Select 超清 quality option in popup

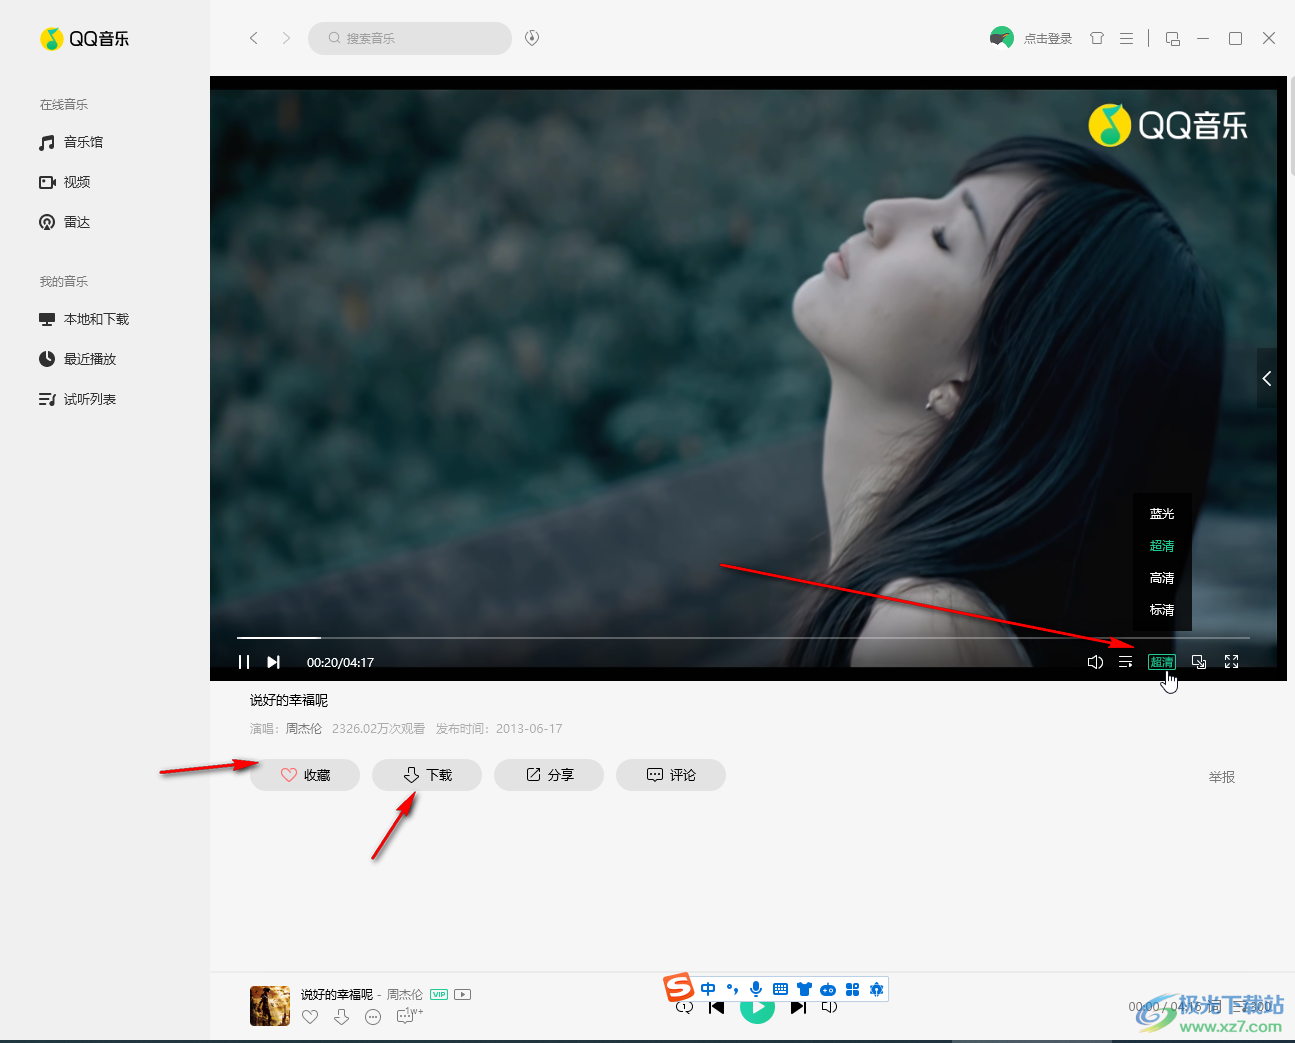click(x=1162, y=546)
